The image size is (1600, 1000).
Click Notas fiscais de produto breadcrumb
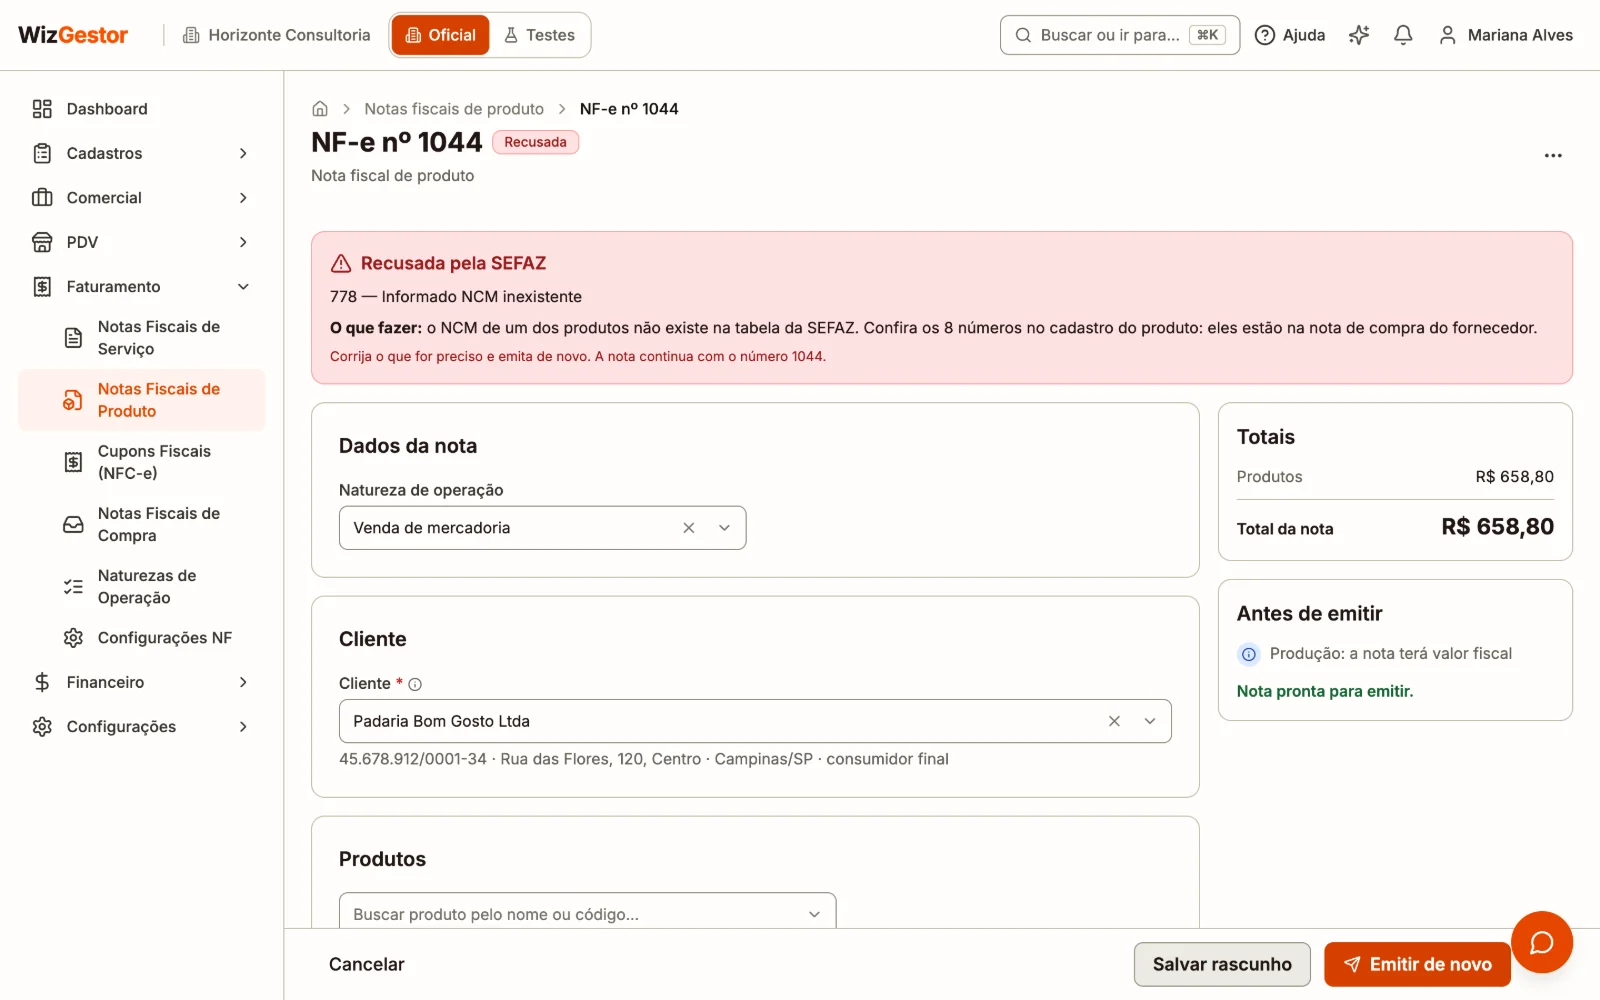point(454,109)
